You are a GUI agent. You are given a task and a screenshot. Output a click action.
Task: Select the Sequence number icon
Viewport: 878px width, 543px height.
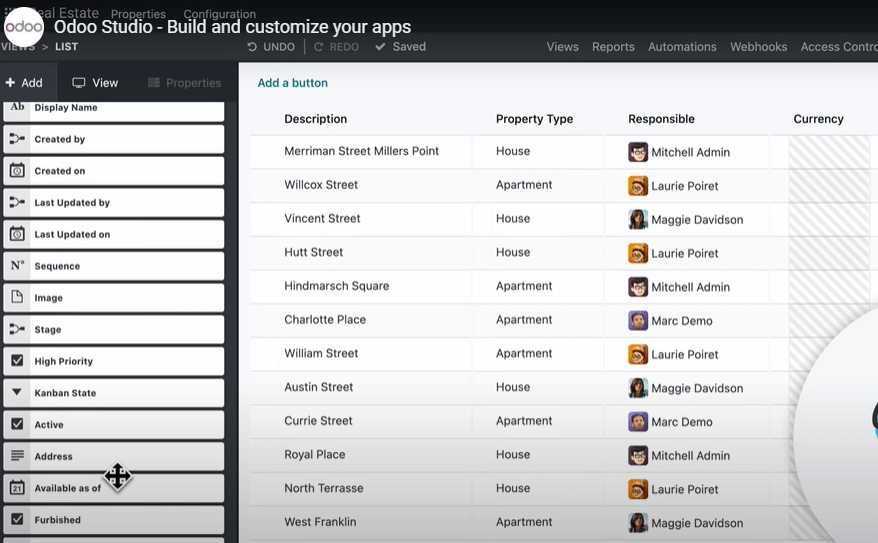[17, 265]
